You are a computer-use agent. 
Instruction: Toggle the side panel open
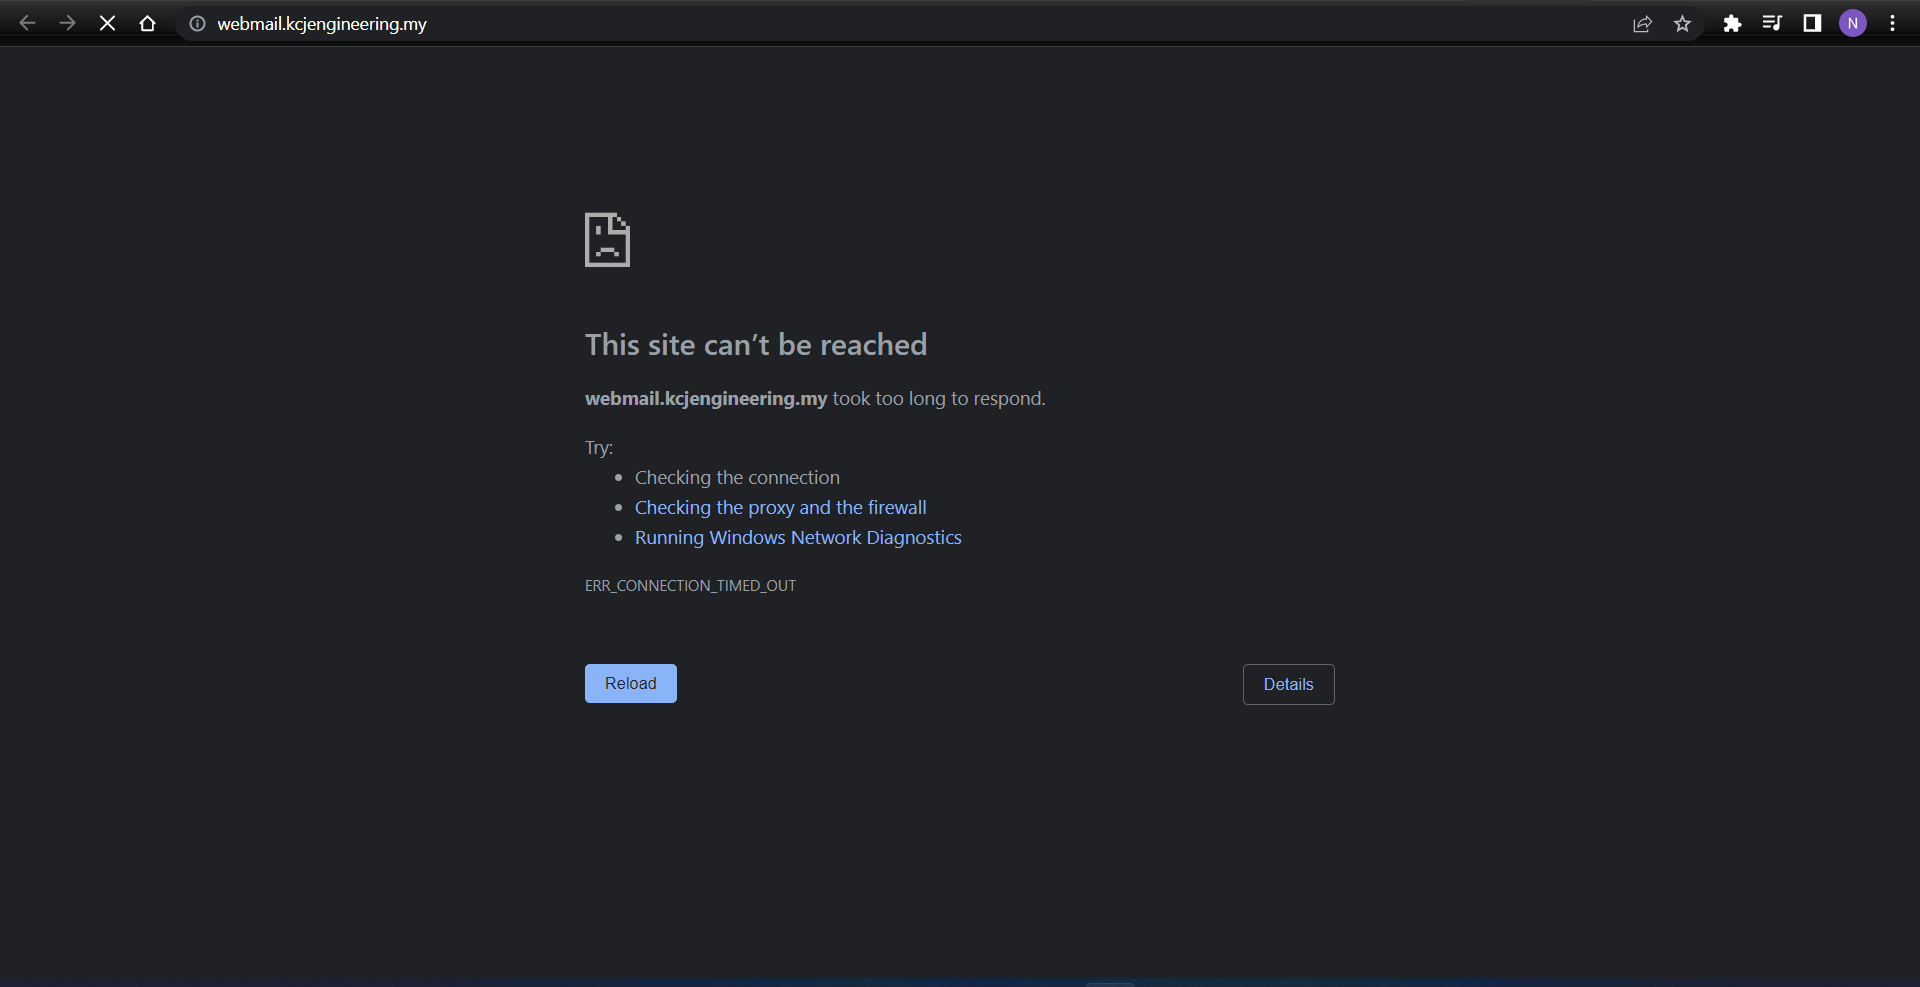pos(1812,23)
